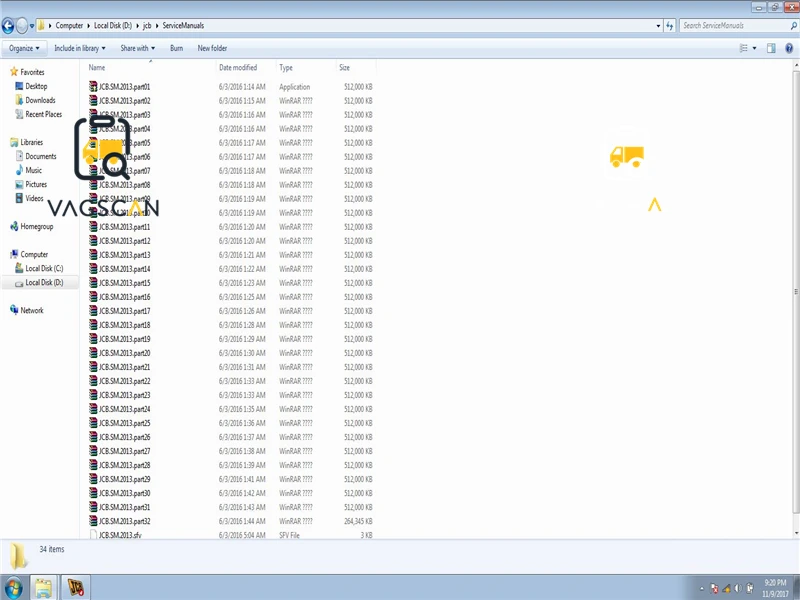Image resolution: width=800 pixels, height=600 pixels.
Task: Select the JCB.SM.2013.part13 archive icon
Action: pos(93,255)
